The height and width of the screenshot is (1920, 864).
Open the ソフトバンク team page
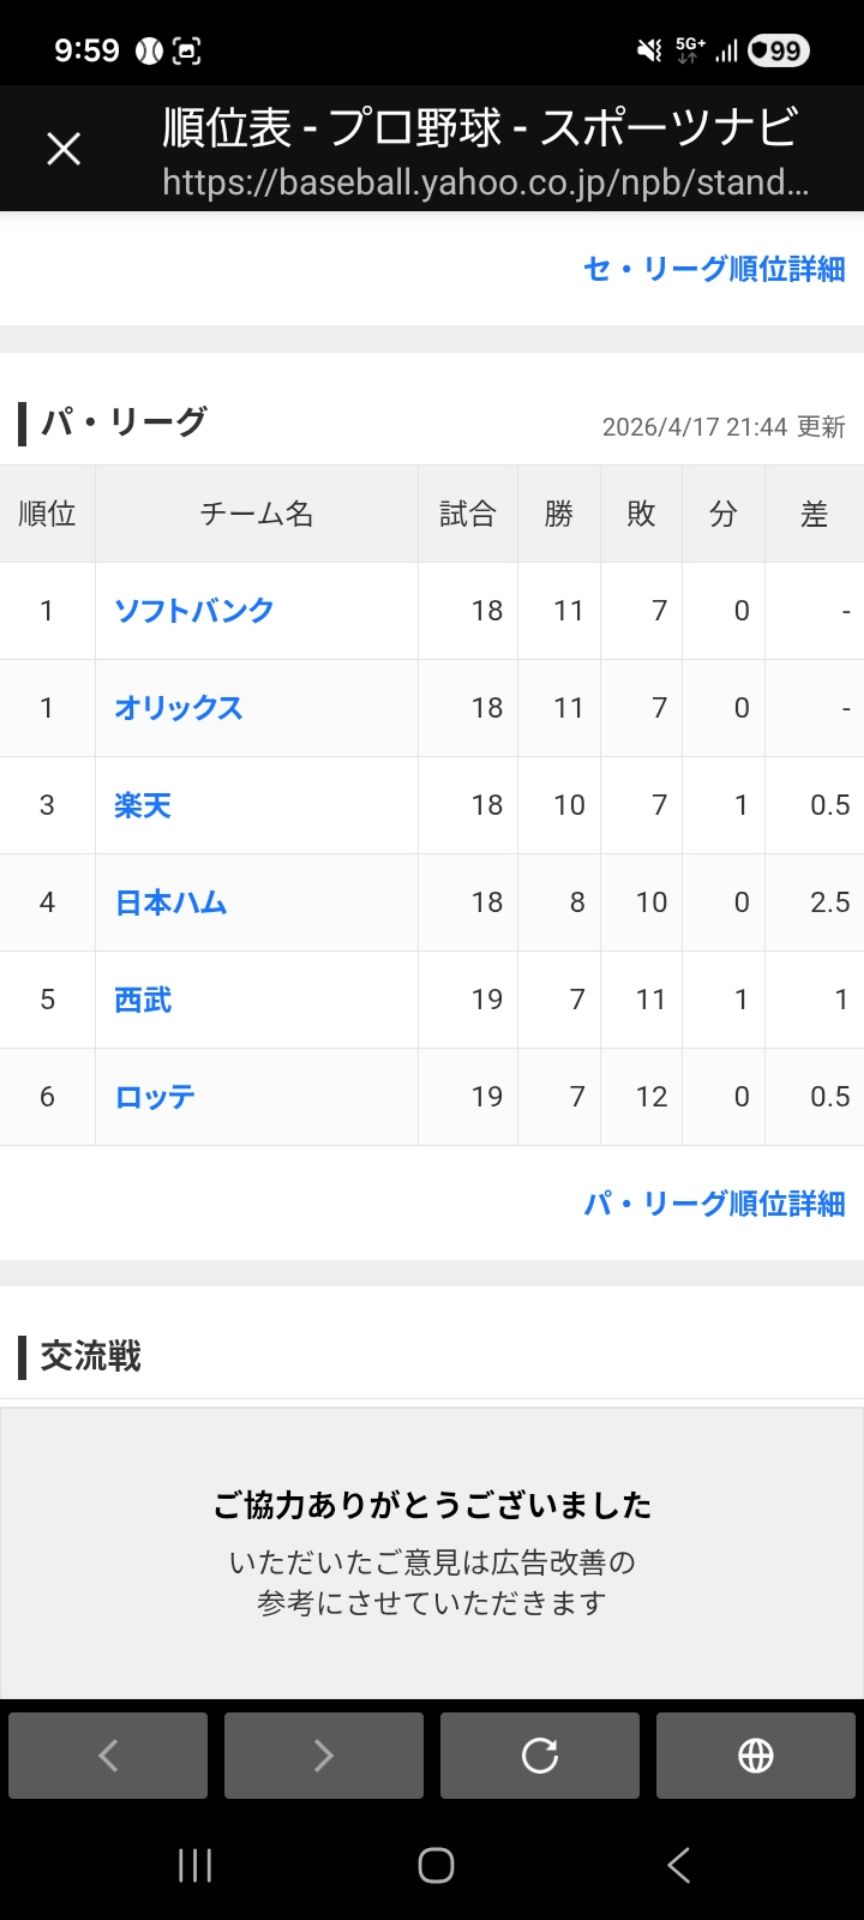(x=194, y=610)
